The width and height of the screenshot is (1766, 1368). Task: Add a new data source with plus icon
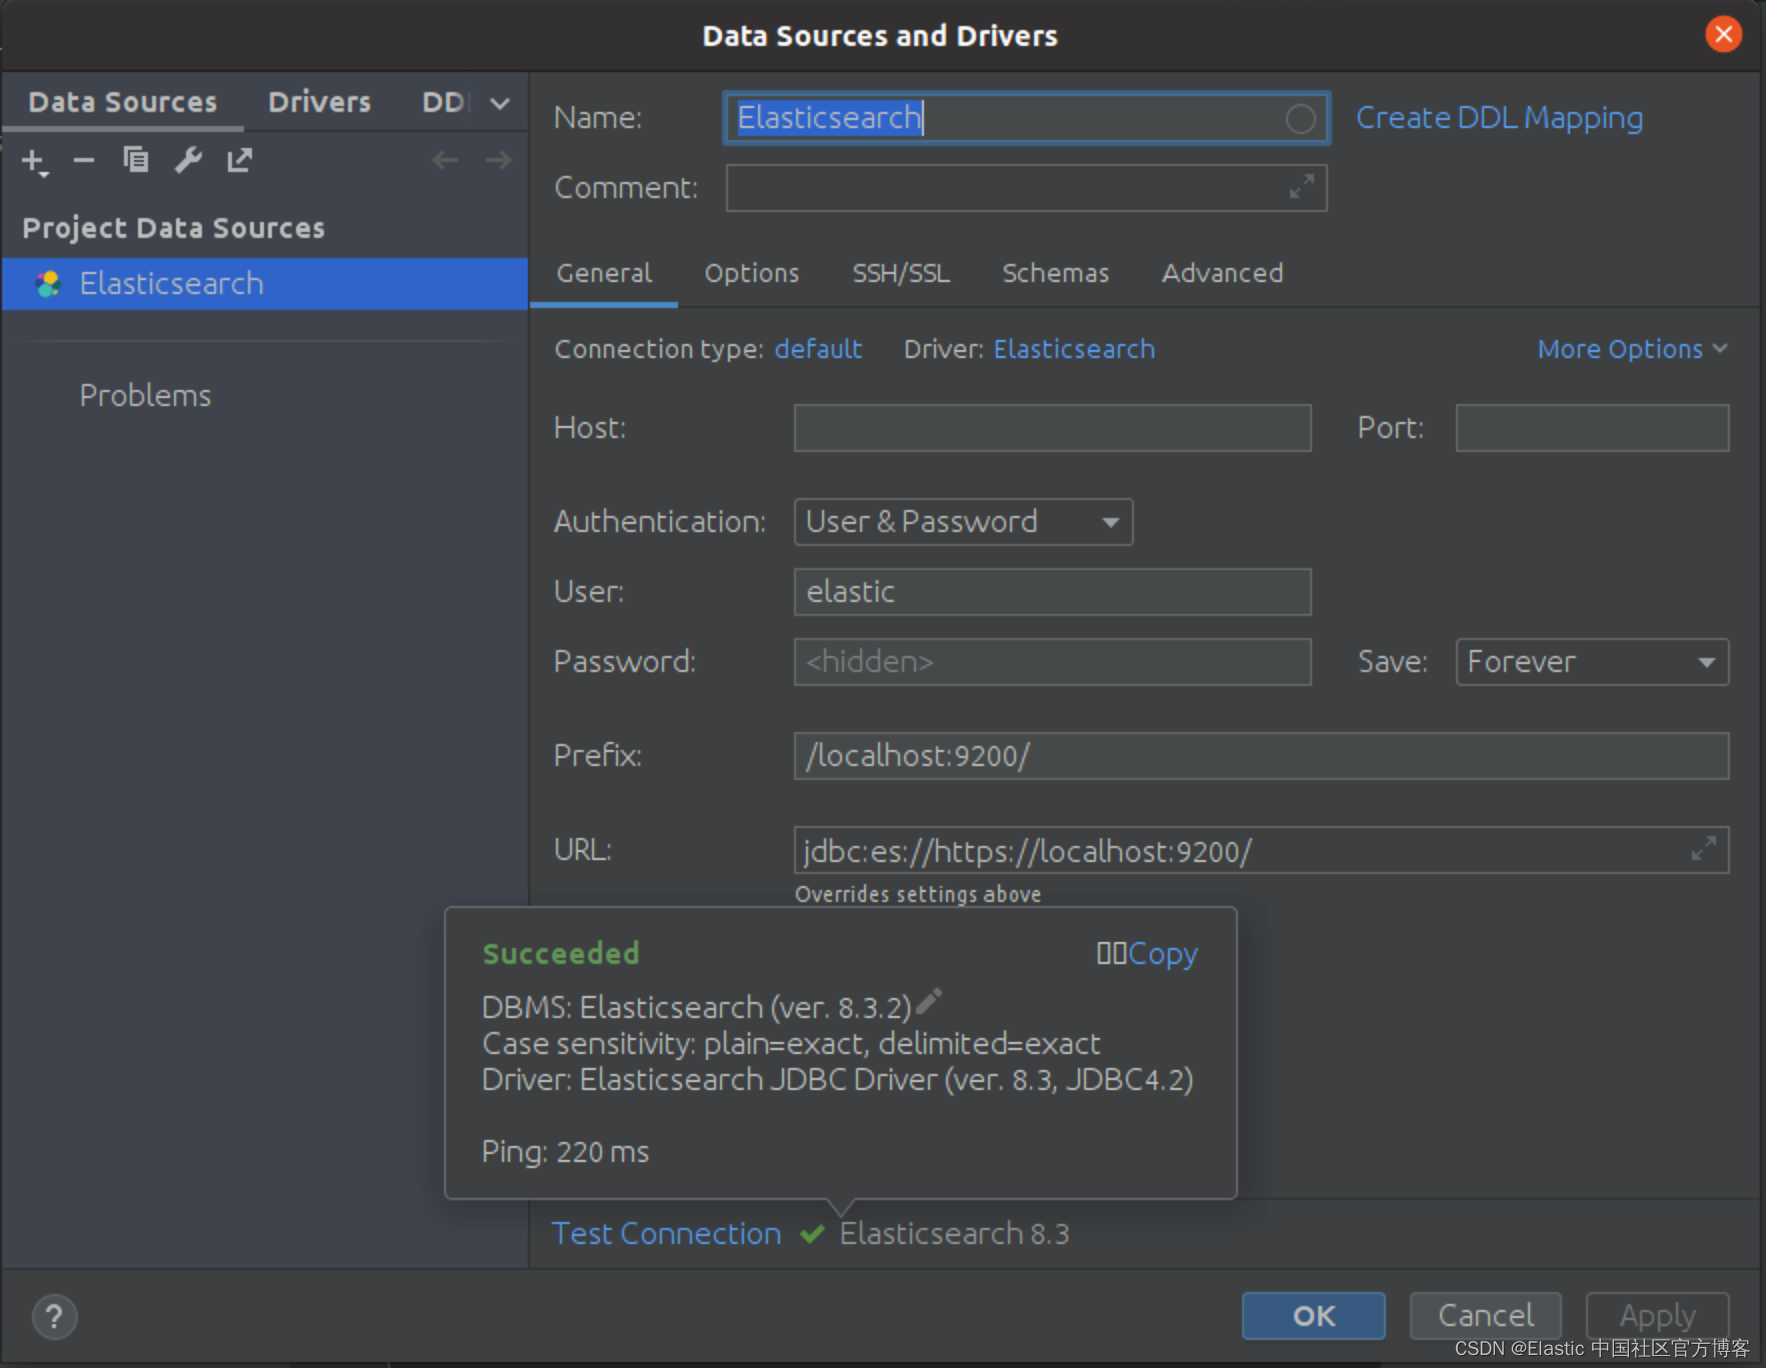(x=34, y=161)
